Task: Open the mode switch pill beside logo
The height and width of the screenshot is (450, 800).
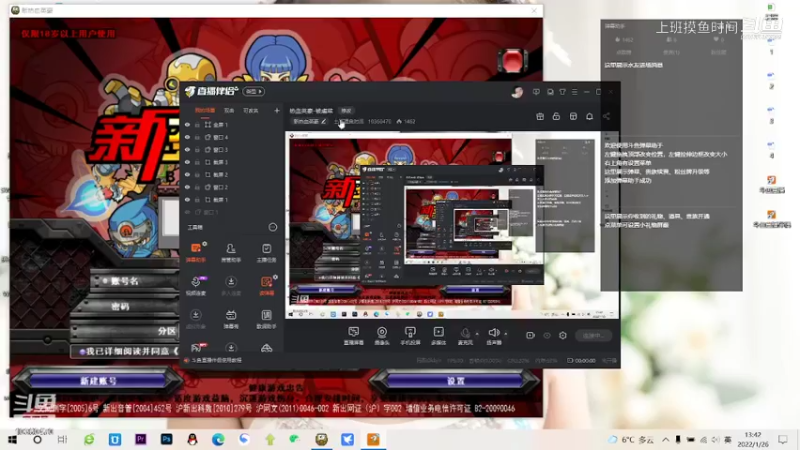Action: tap(254, 91)
